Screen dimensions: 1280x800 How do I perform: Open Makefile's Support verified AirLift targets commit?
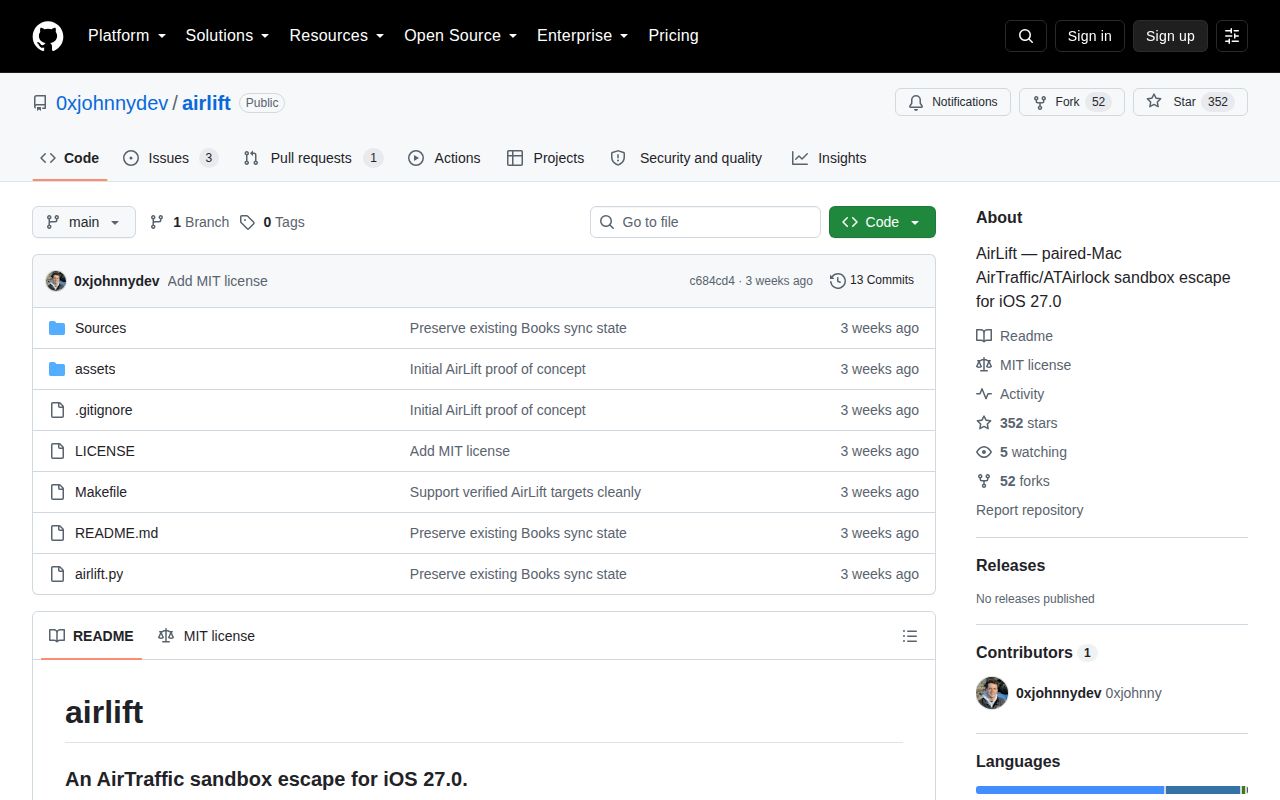click(x=525, y=492)
